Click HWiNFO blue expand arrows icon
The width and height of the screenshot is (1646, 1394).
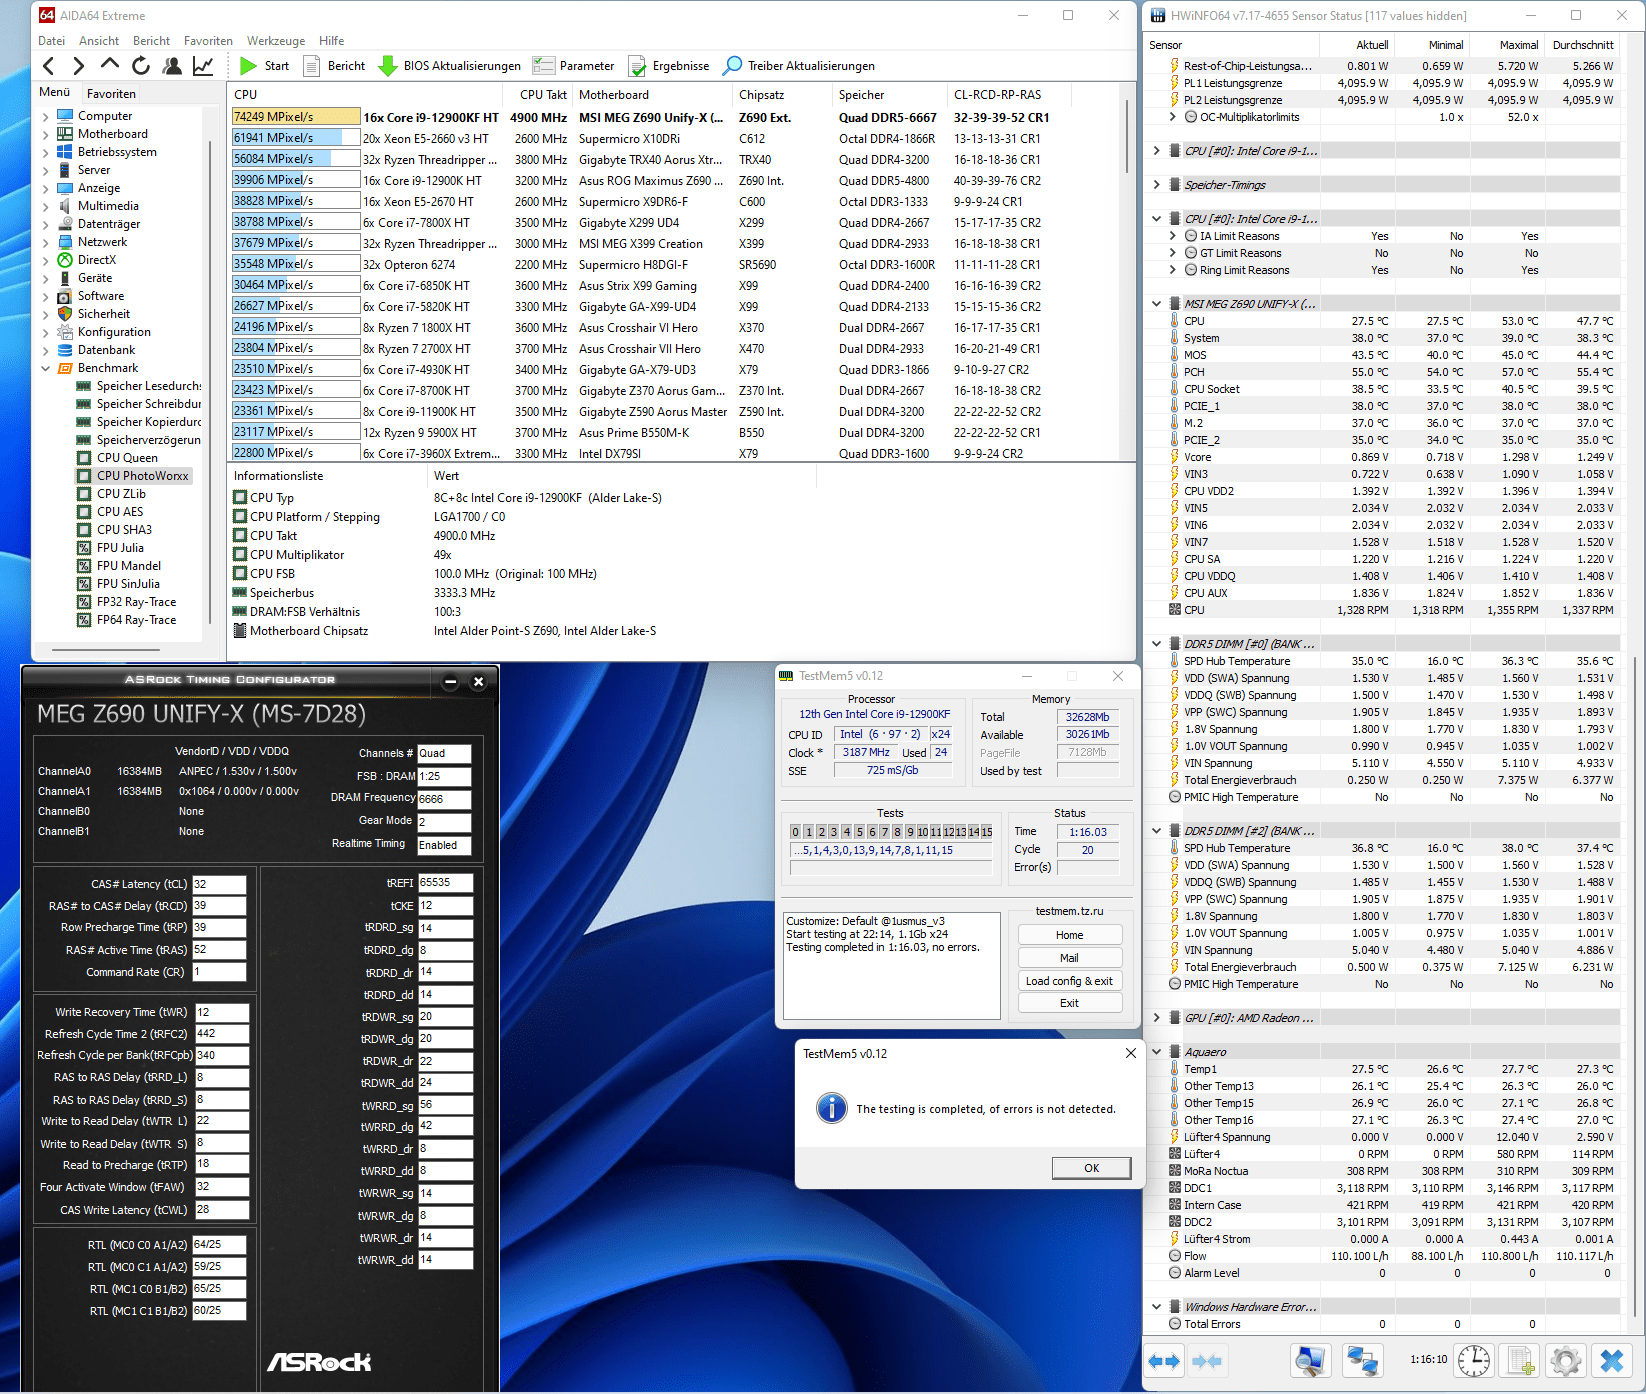click(1164, 1360)
